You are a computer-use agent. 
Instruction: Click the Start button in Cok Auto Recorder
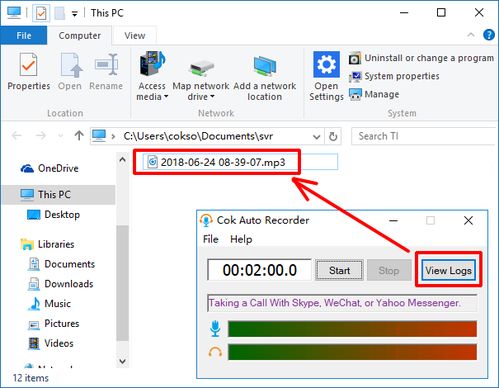pyautogui.click(x=339, y=270)
